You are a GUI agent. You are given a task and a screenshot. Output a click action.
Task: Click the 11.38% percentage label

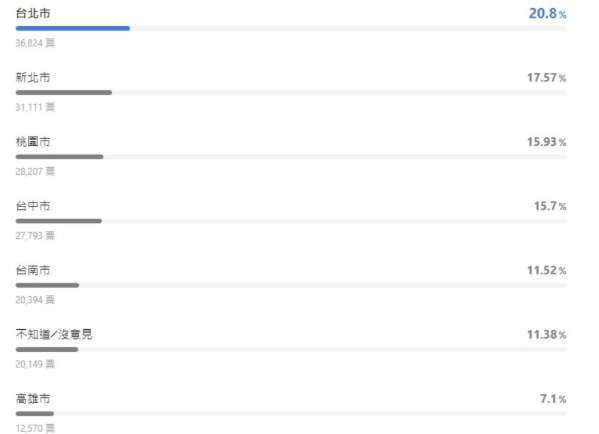coord(547,335)
